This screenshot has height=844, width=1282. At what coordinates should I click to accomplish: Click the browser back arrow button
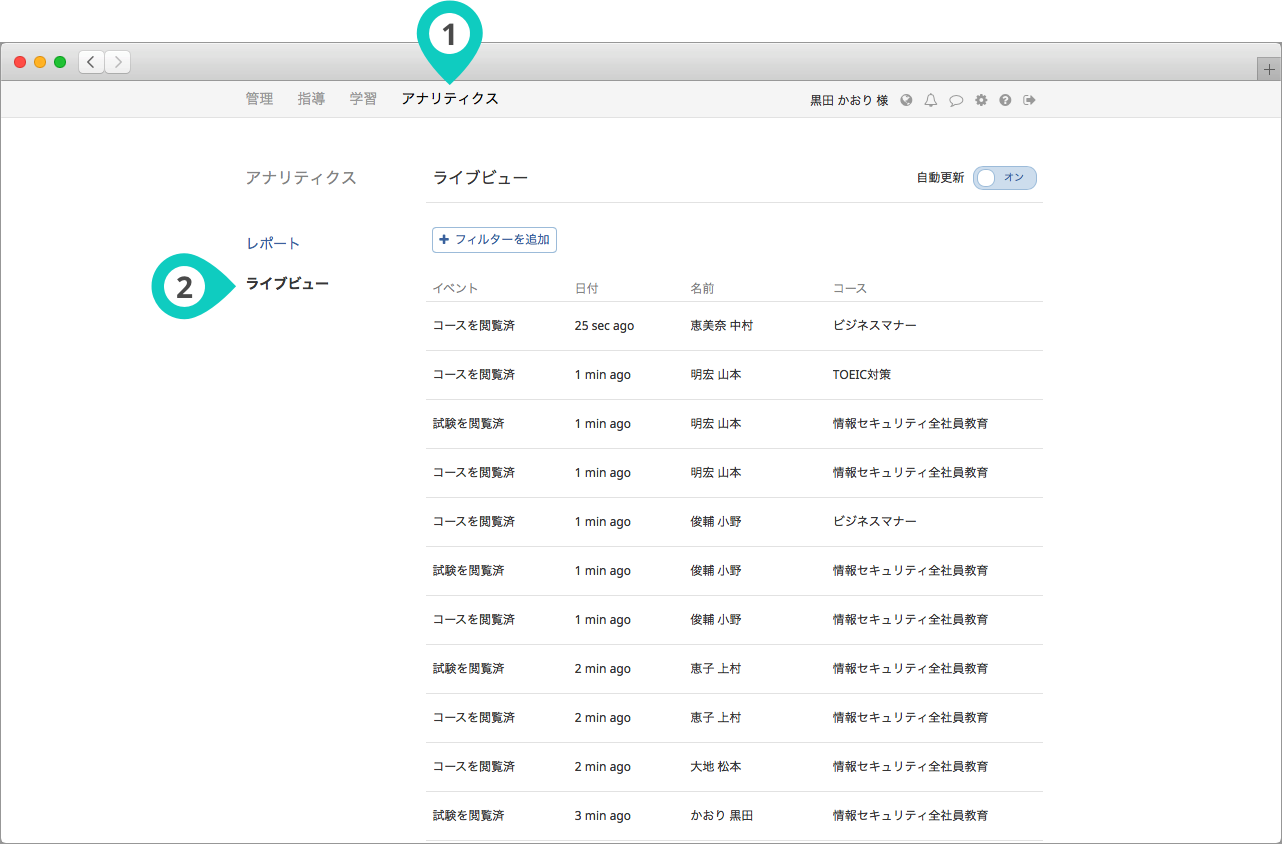click(91, 62)
